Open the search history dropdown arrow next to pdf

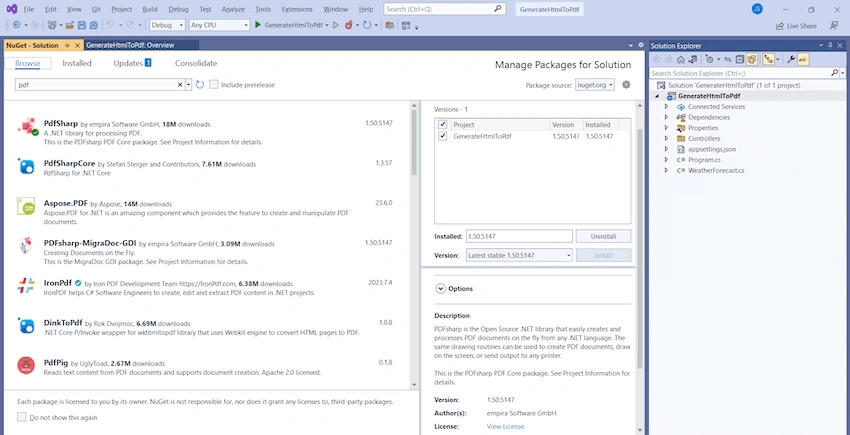click(x=188, y=85)
